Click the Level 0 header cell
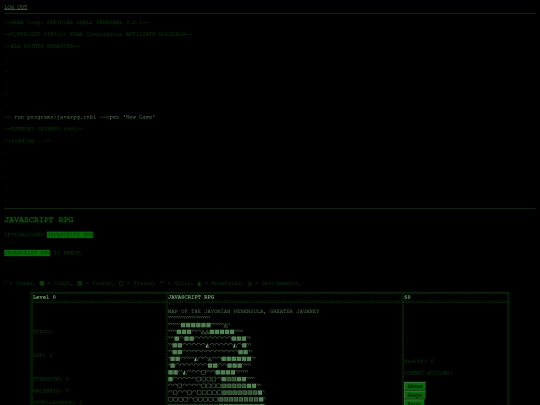The width and height of the screenshot is (540, 405). [x=99, y=297]
